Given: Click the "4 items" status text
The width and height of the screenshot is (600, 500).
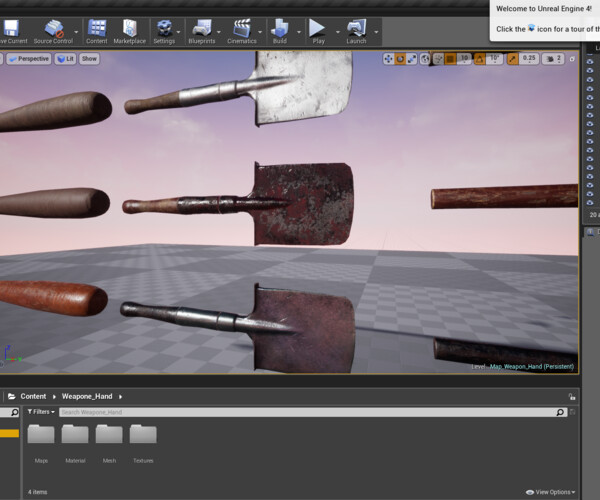Looking at the screenshot, I should tap(38, 492).
